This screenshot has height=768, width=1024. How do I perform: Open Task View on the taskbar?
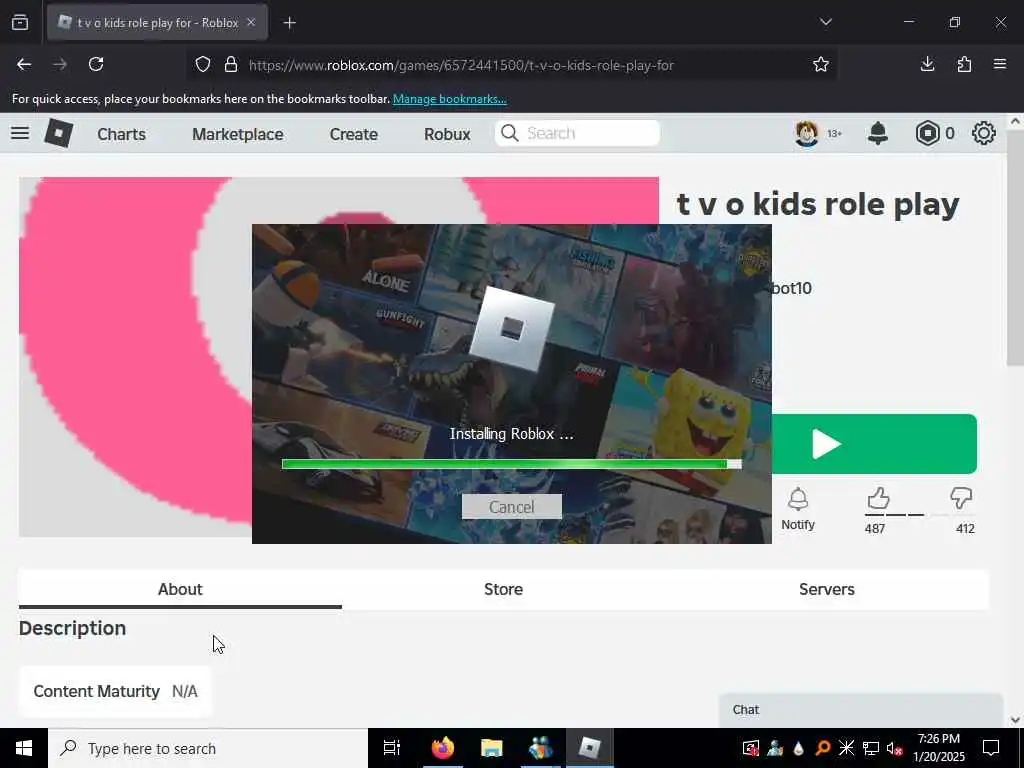tap(392, 748)
